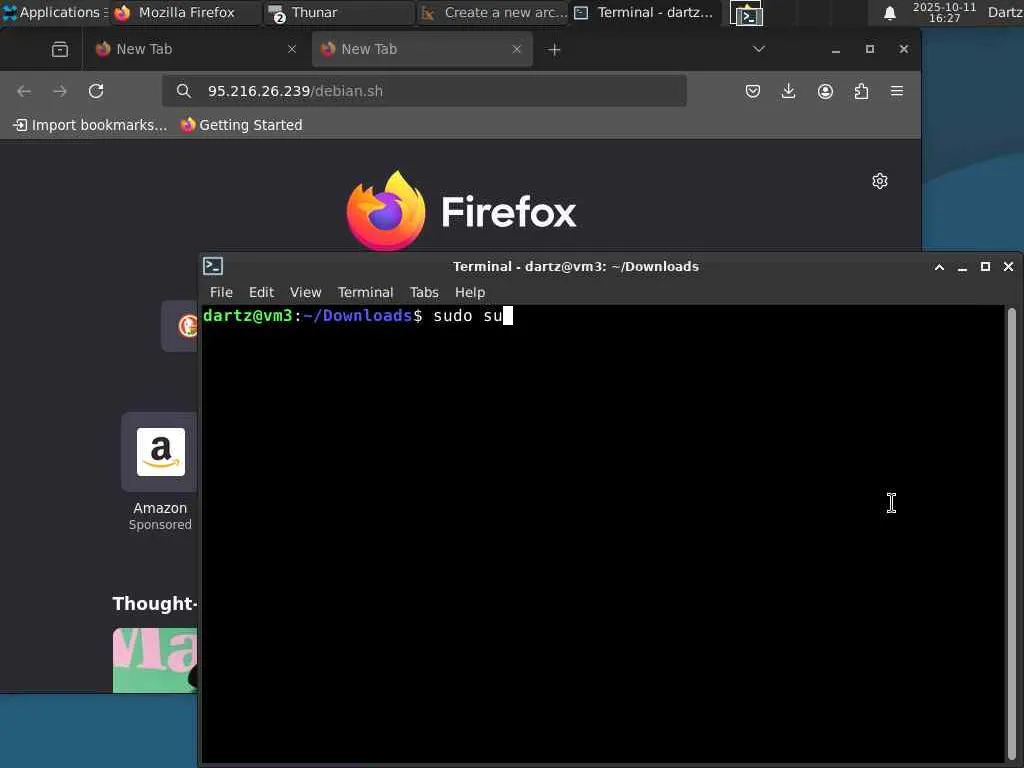
Task: Switch to Mozilla Firefox in the taskbar
Action: [x=186, y=12]
